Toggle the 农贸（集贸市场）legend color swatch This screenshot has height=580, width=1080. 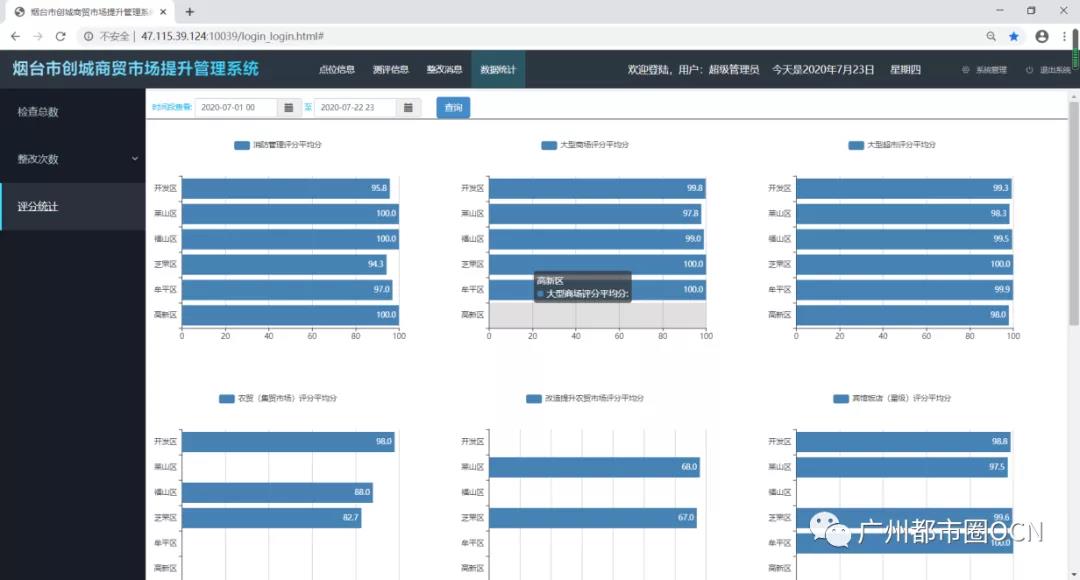click(226, 399)
